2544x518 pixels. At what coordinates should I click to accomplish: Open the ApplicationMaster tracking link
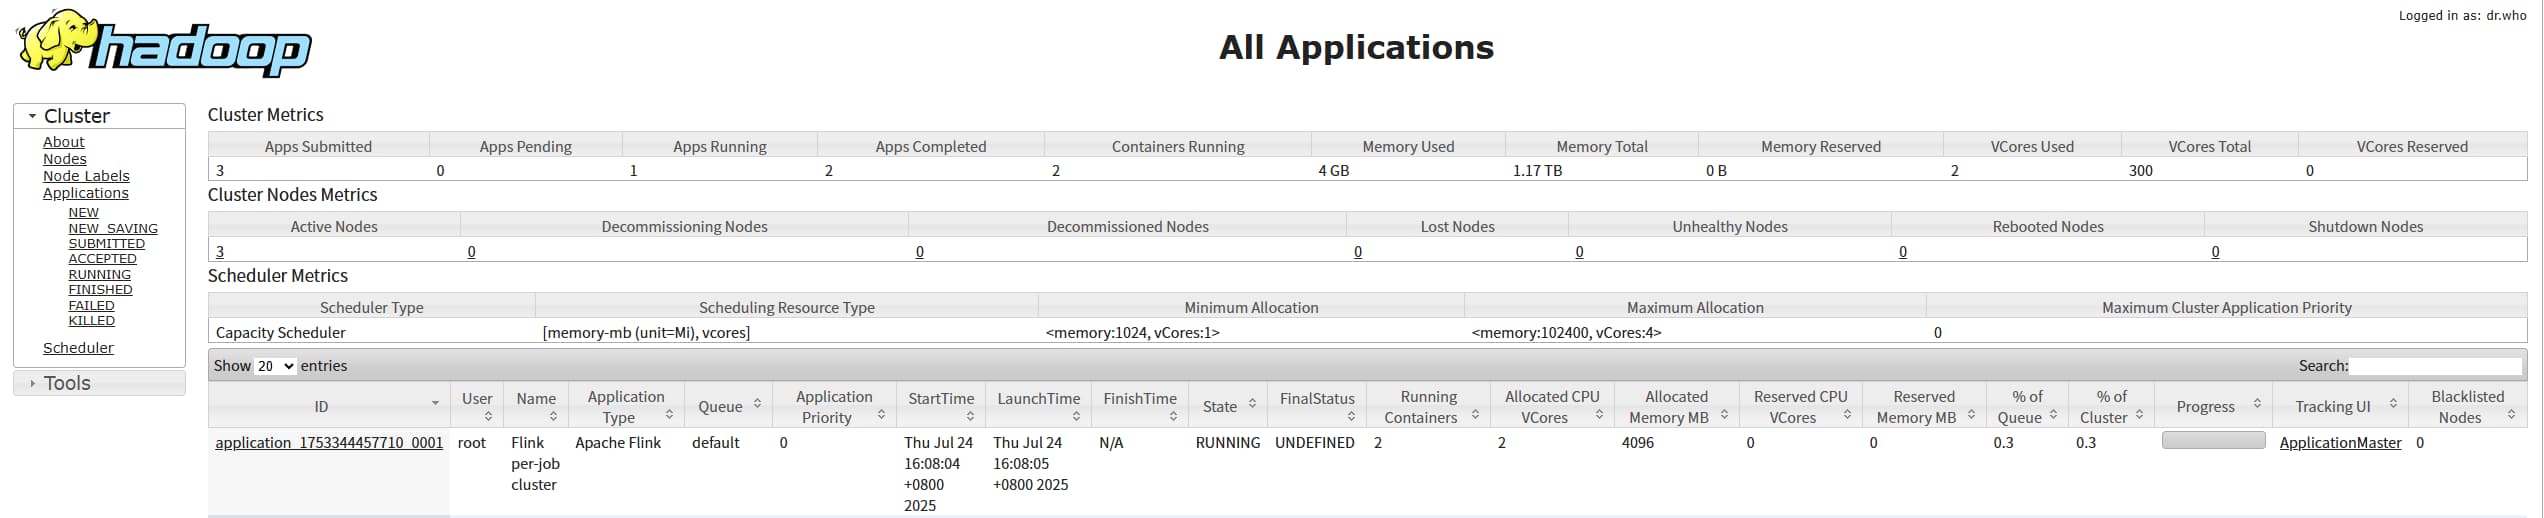[2340, 442]
